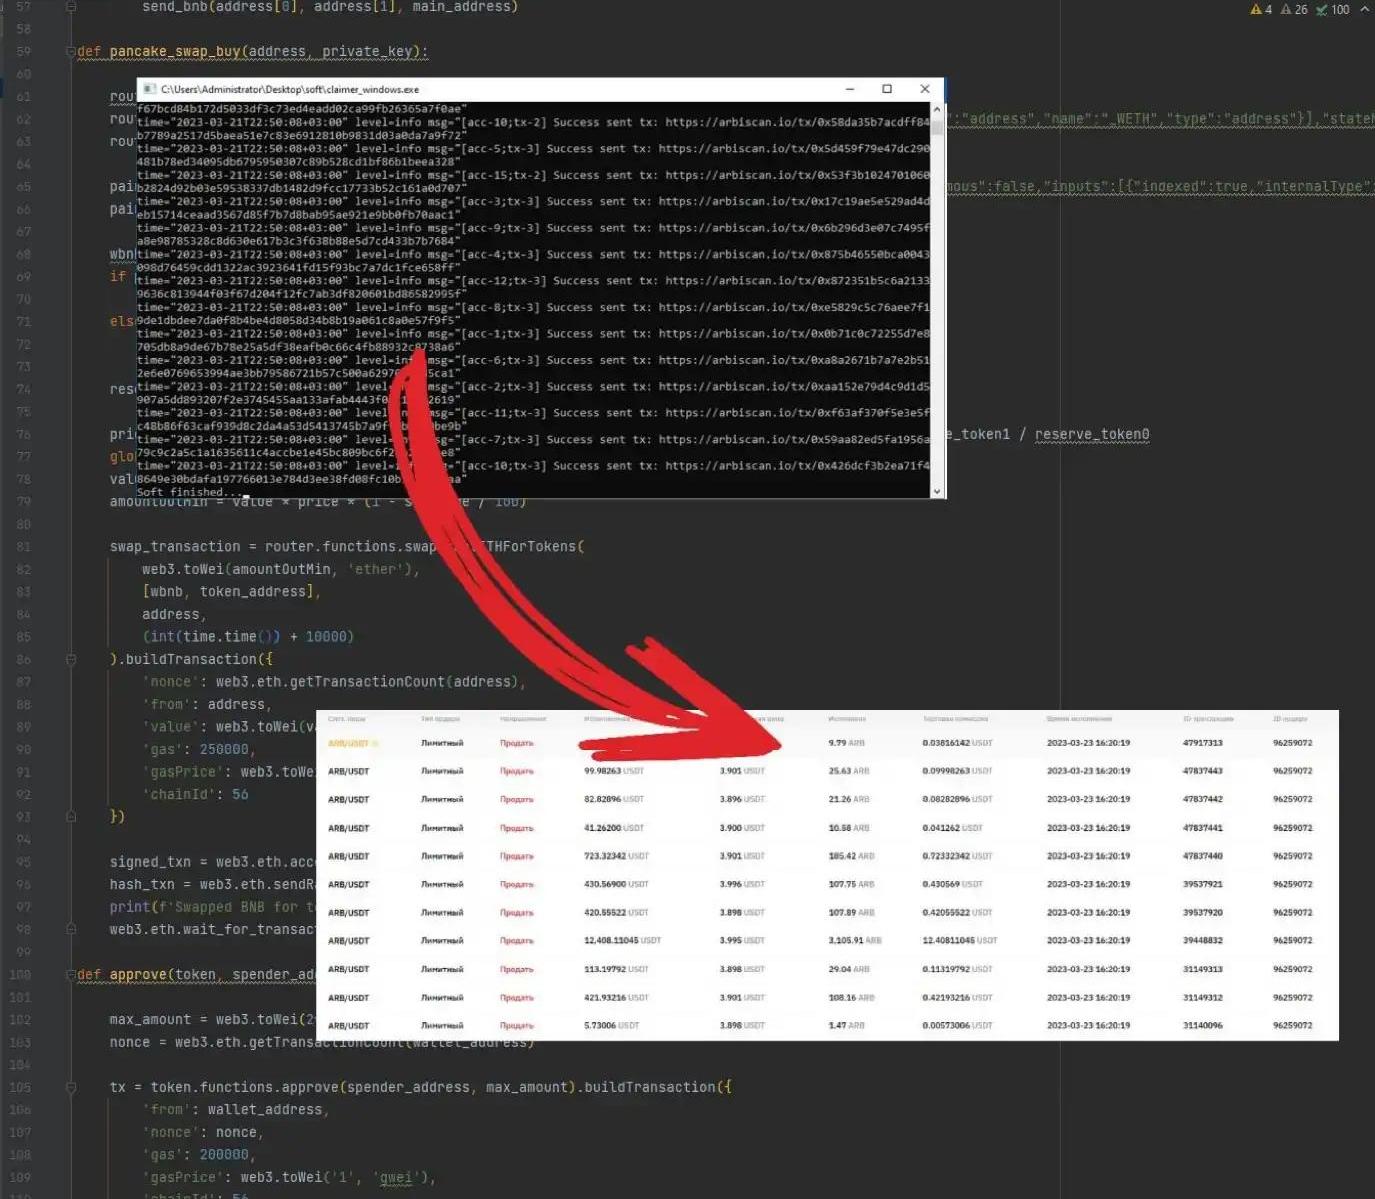Fold the pancake_swap_buy function definition
This screenshot has height=1199, width=1375.
click(71, 52)
